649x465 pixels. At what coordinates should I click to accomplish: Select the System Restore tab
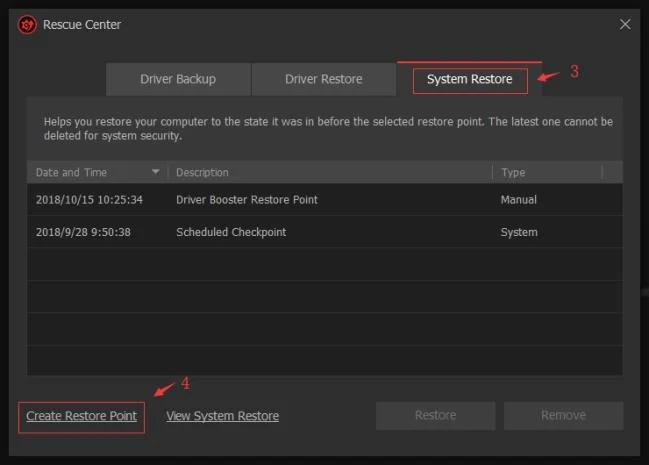click(470, 80)
